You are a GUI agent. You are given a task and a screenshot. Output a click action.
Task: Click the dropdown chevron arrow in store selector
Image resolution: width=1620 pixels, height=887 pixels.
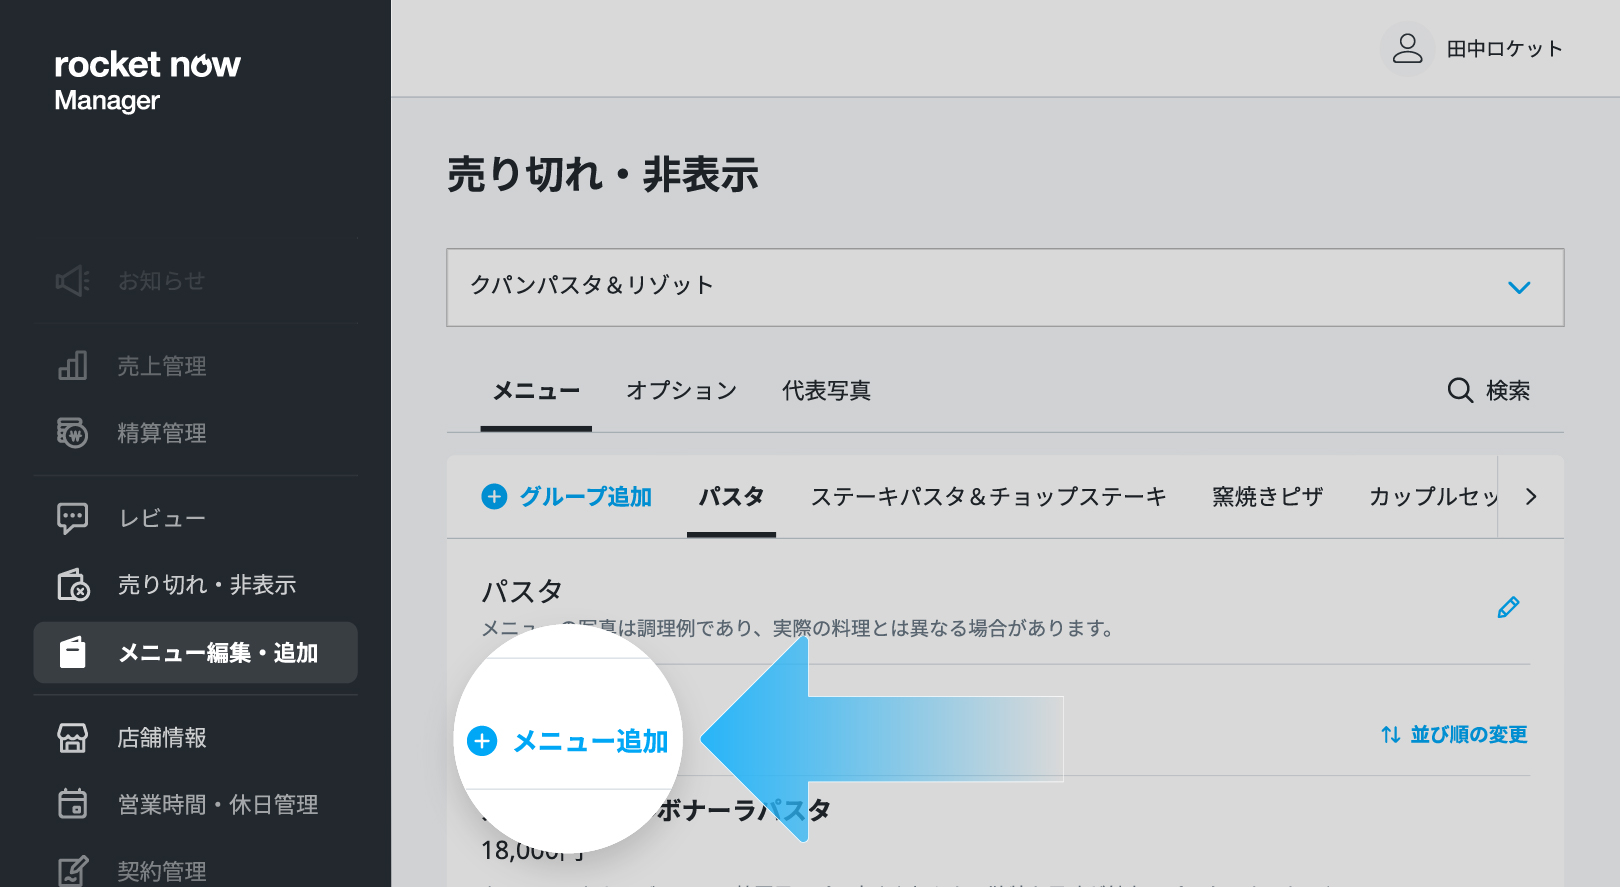click(1519, 288)
